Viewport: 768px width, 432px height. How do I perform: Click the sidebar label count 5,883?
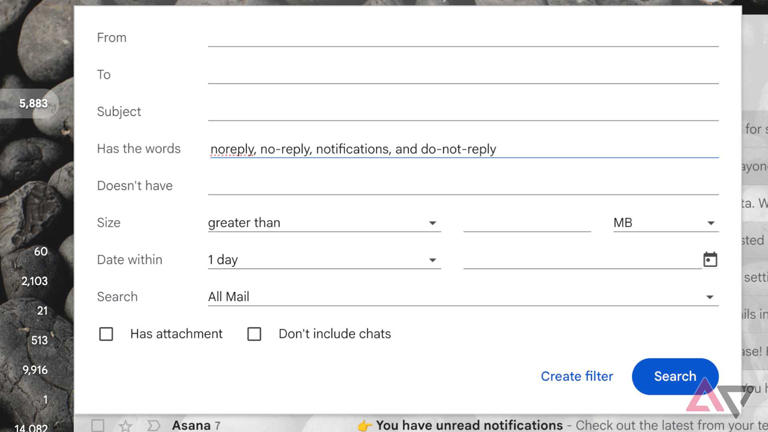pyautogui.click(x=33, y=103)
